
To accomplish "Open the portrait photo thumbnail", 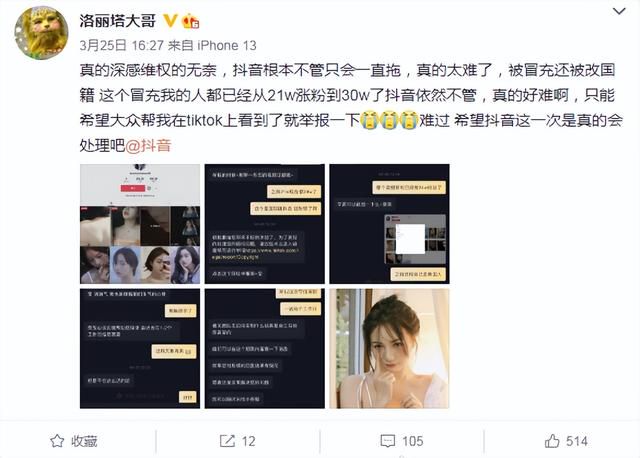I will (x=389, y=349).
